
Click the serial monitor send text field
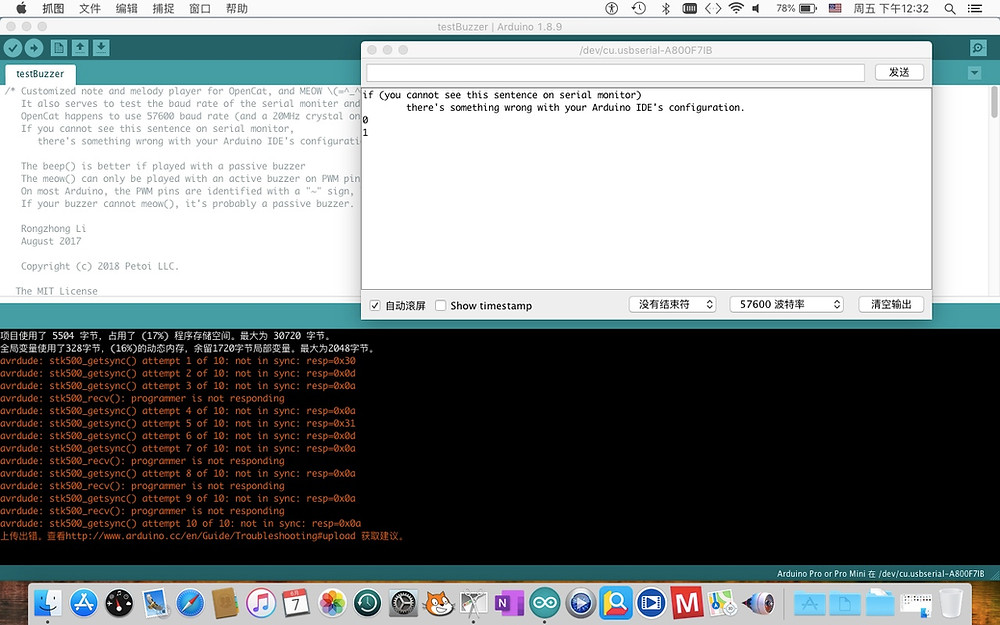click(615, 72)
